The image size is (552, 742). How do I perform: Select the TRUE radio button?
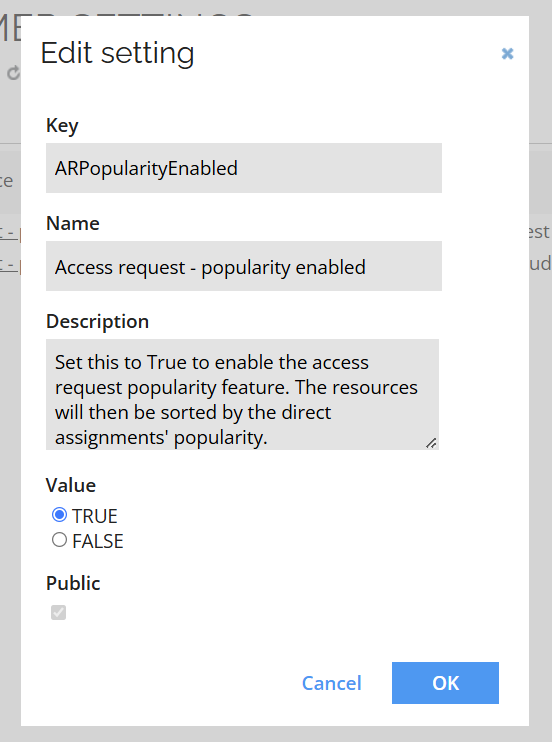pyautogui.click(x=59, y=514)
